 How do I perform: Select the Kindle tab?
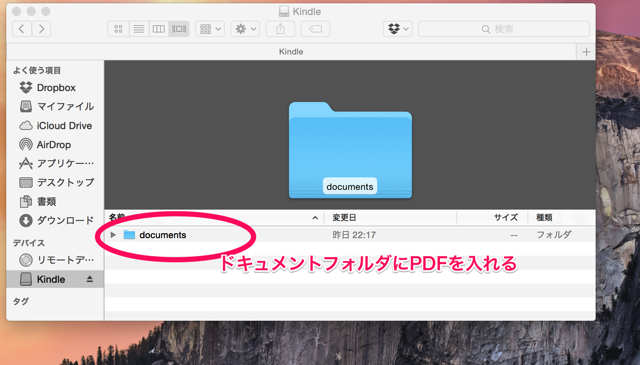pos(291,52)
